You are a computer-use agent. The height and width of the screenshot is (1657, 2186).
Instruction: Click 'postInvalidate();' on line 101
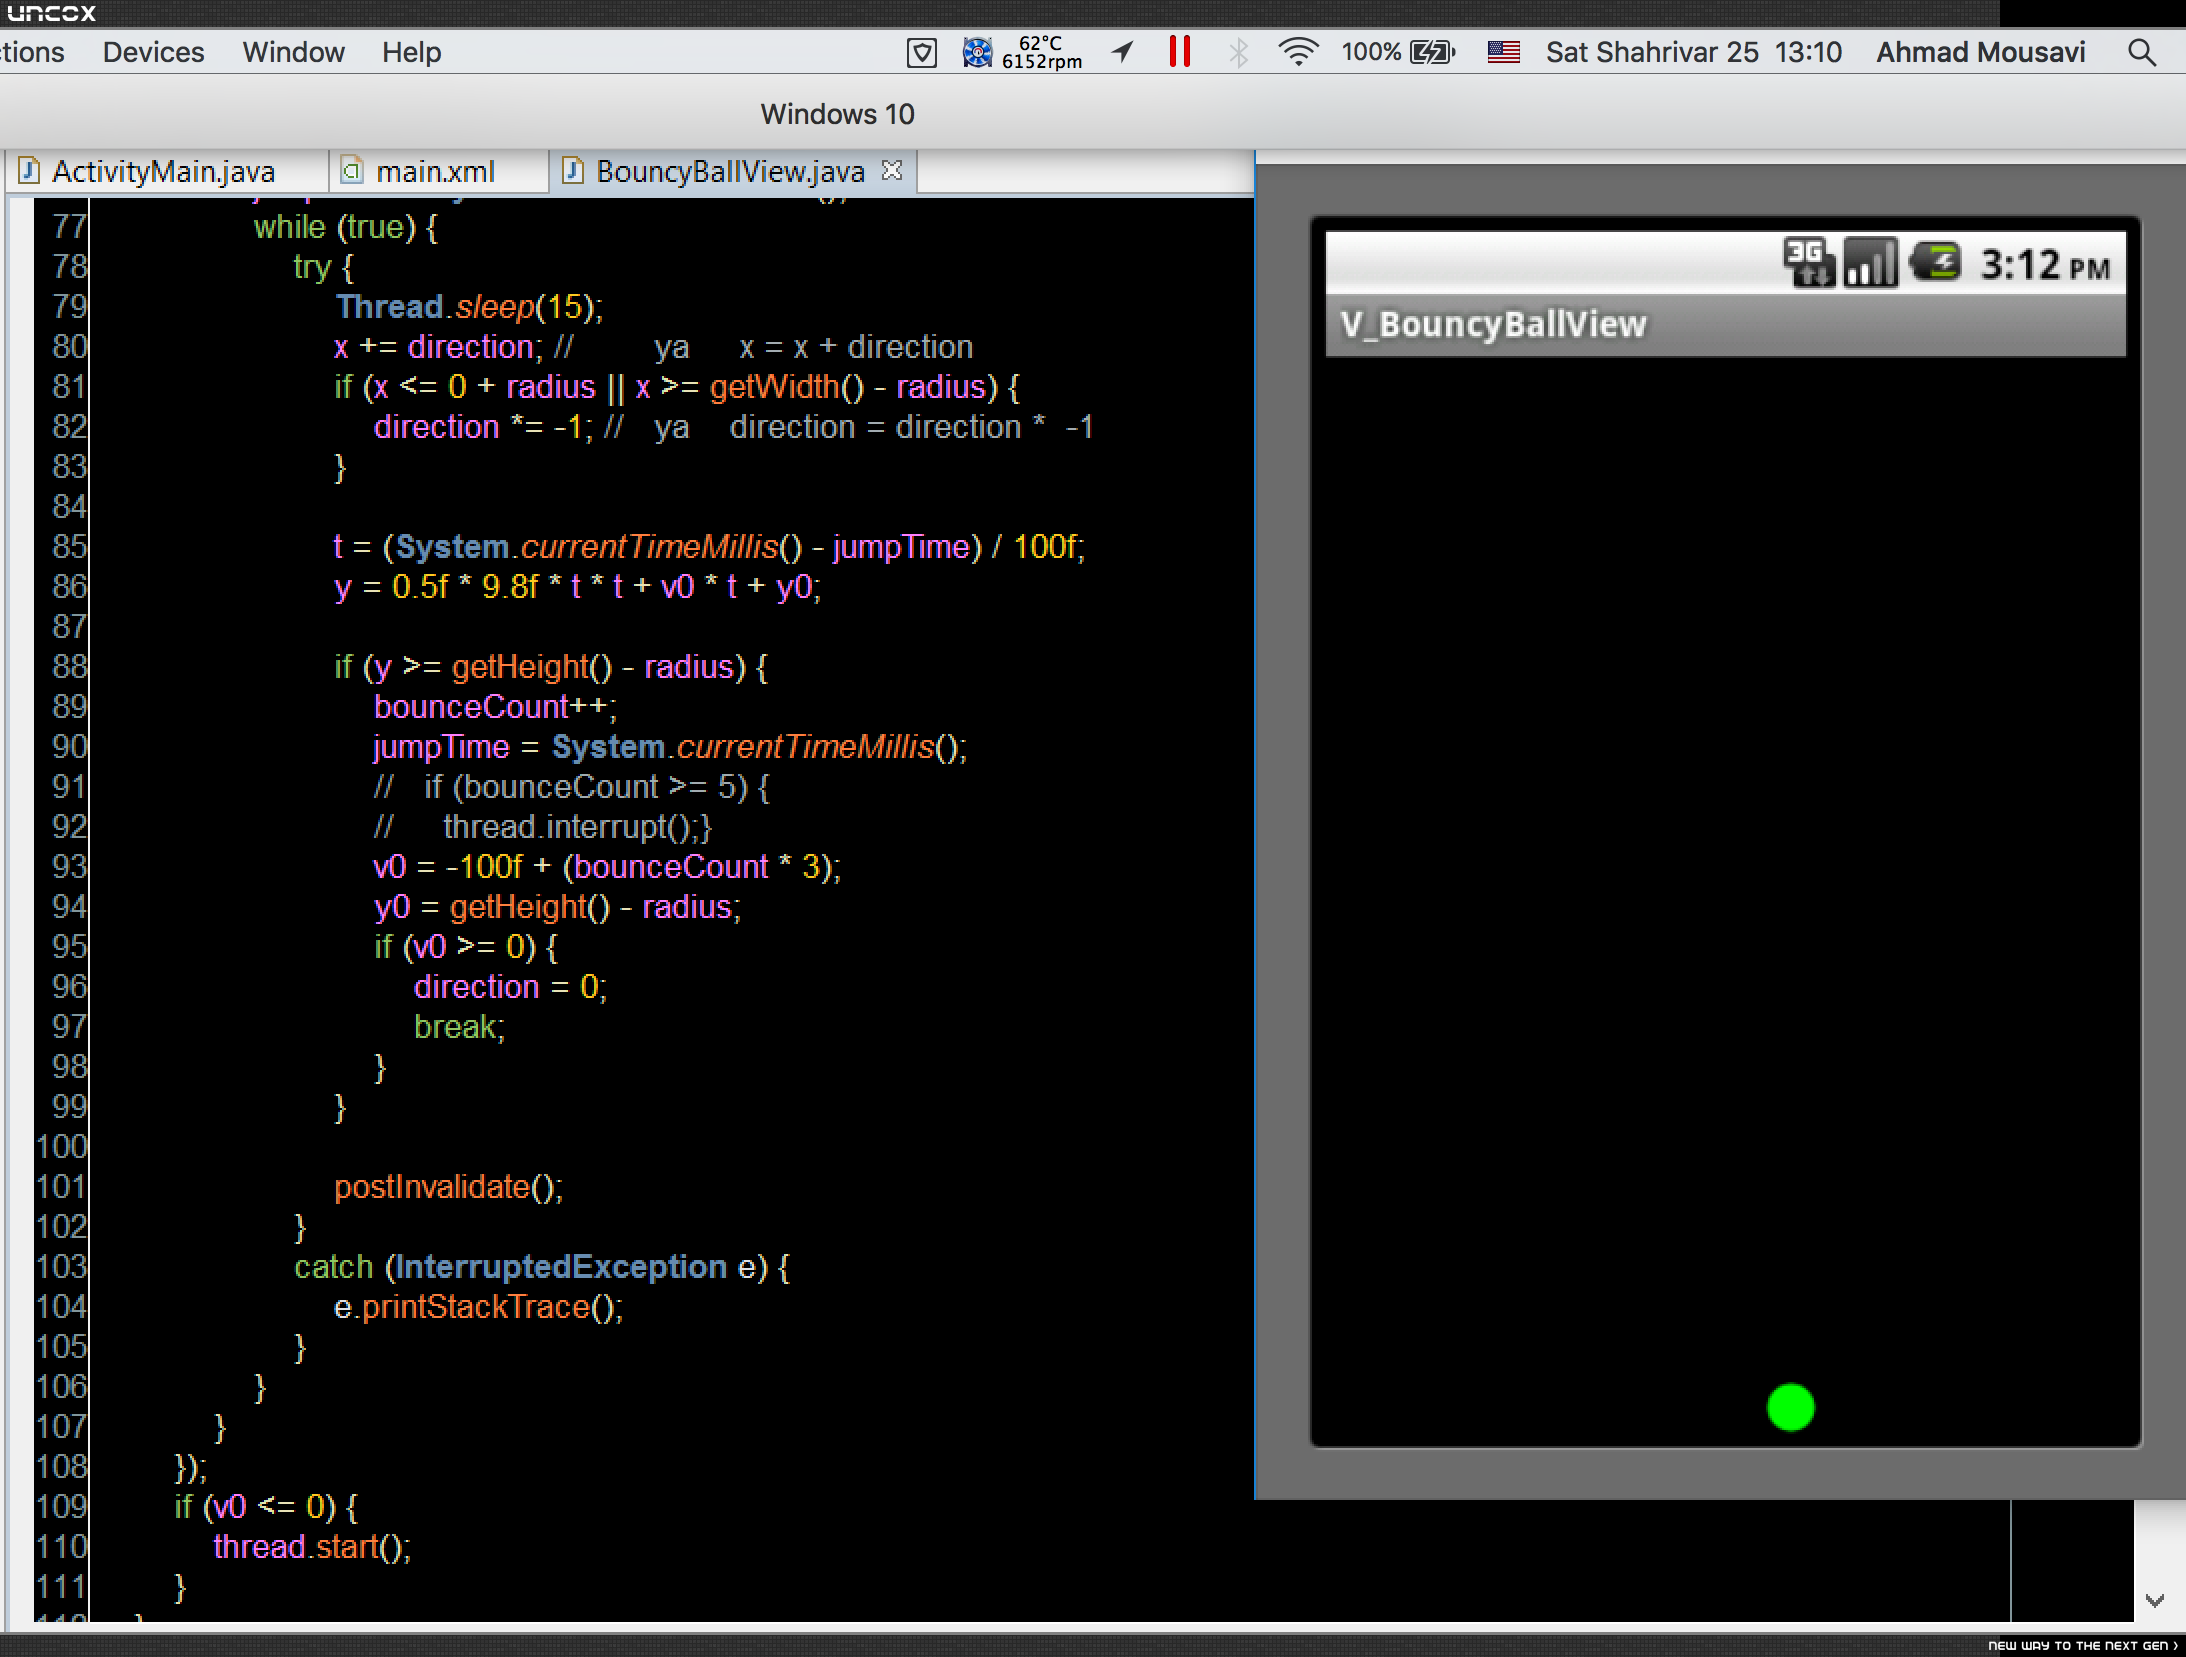click(448, 1187)
